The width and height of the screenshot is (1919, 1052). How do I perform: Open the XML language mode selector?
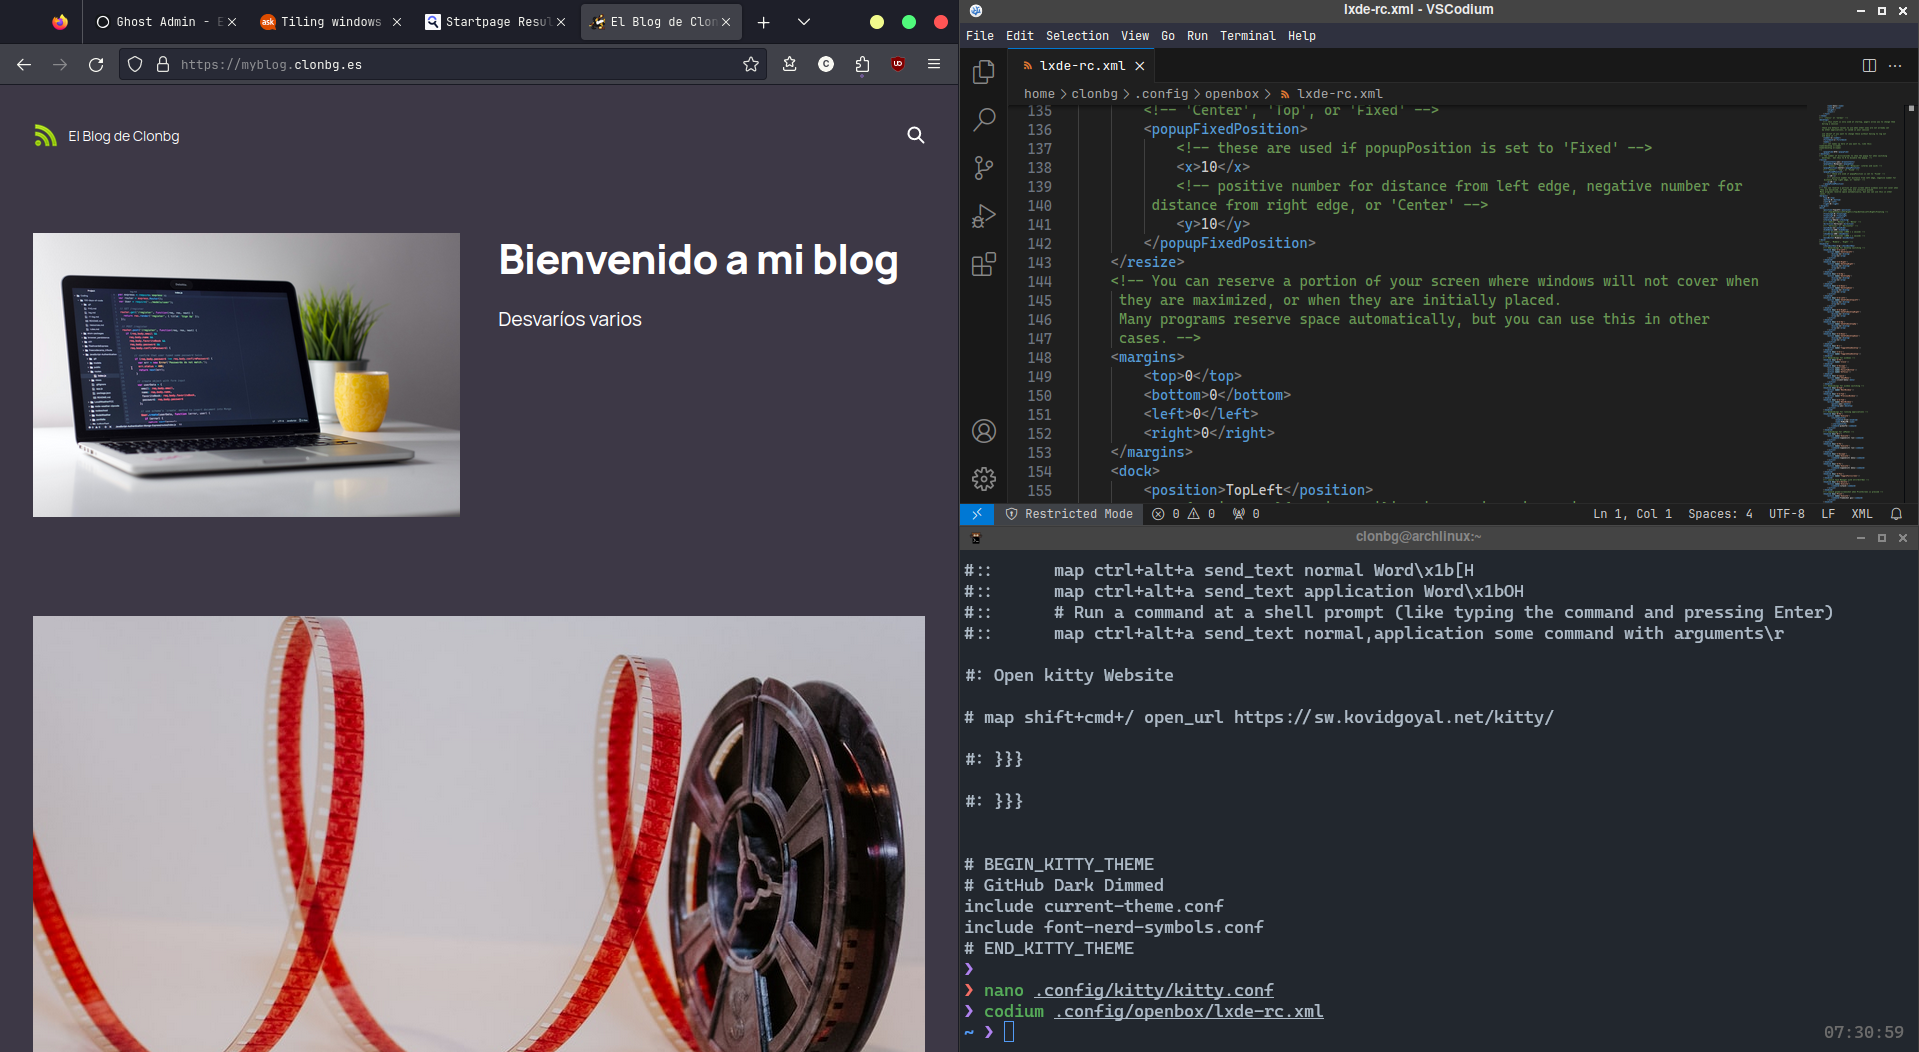point(1861,514)
